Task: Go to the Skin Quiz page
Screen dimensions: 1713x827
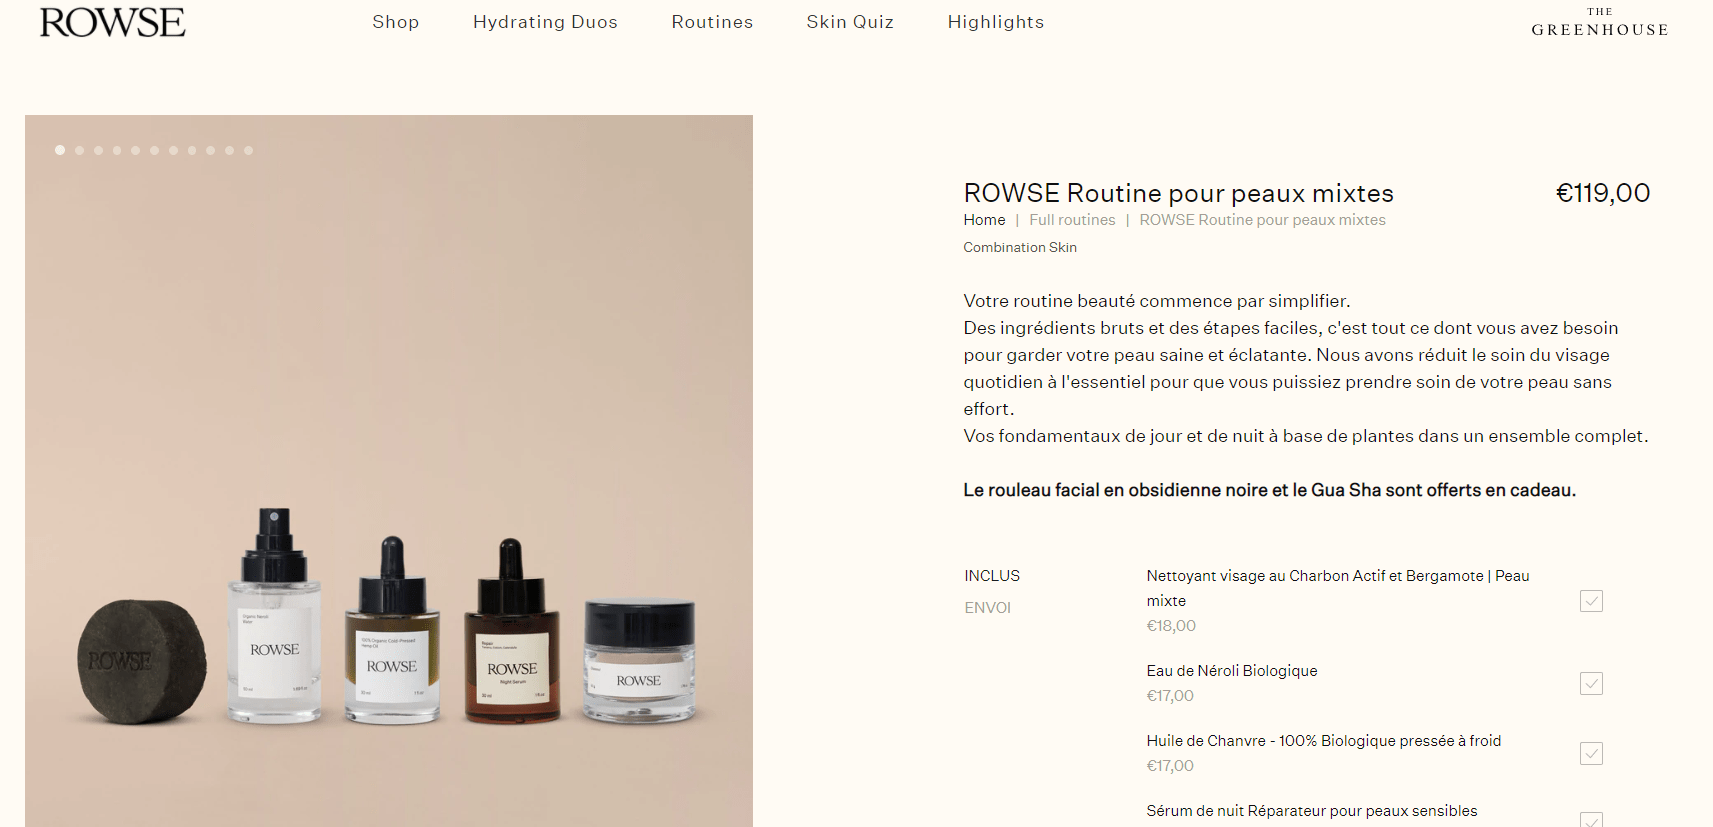Action: click(850, 22)
